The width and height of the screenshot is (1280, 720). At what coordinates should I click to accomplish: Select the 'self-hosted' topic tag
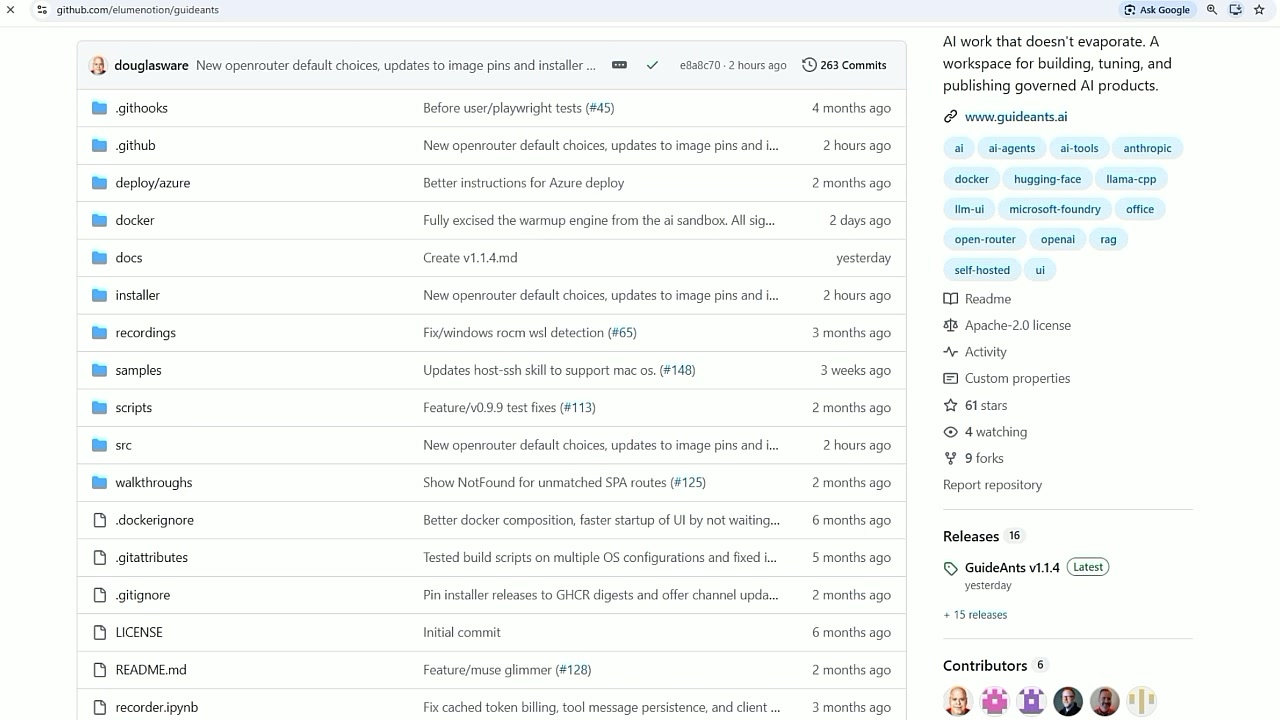tap(982, 270)
